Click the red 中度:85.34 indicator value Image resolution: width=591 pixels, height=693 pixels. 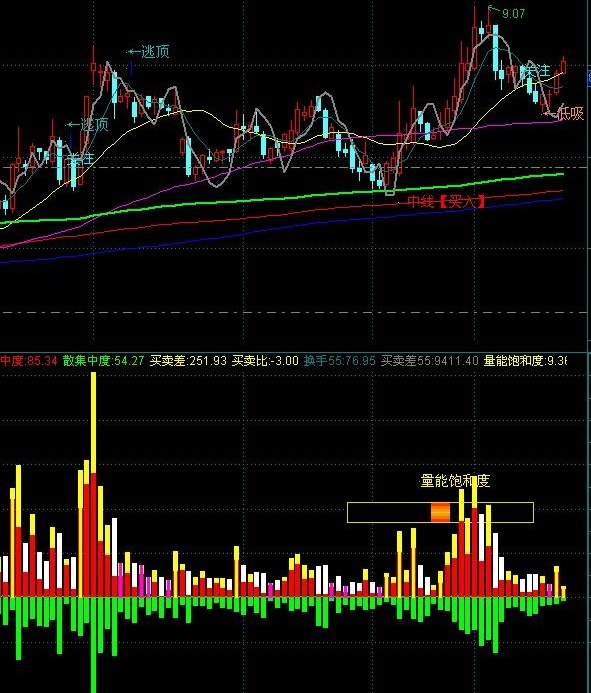point(29,361)
